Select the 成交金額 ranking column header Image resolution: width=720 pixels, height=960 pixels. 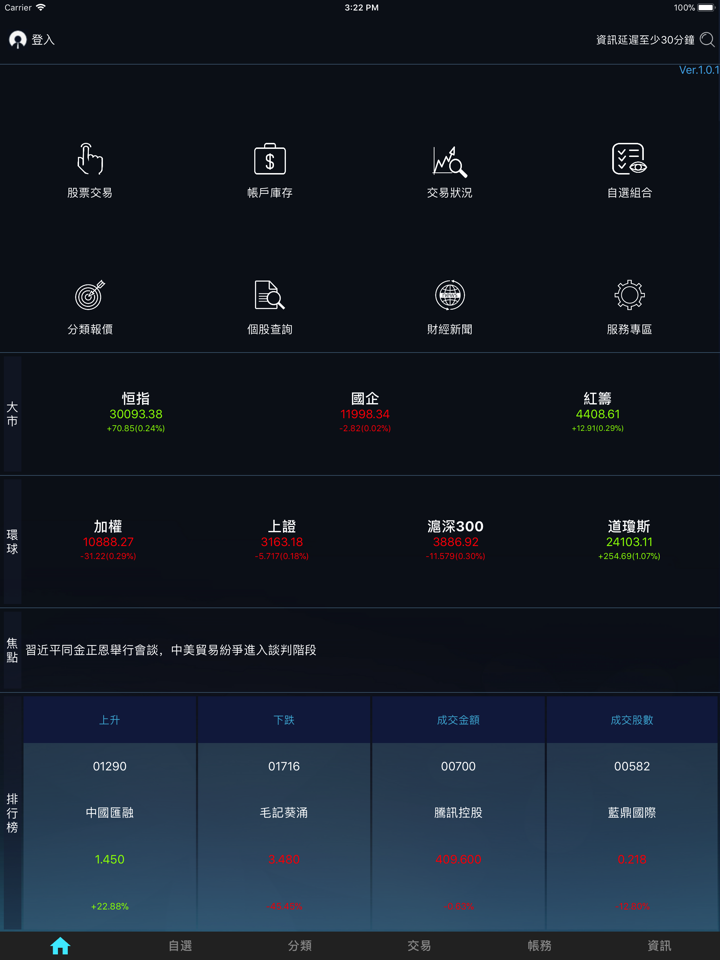click(458, 720)
